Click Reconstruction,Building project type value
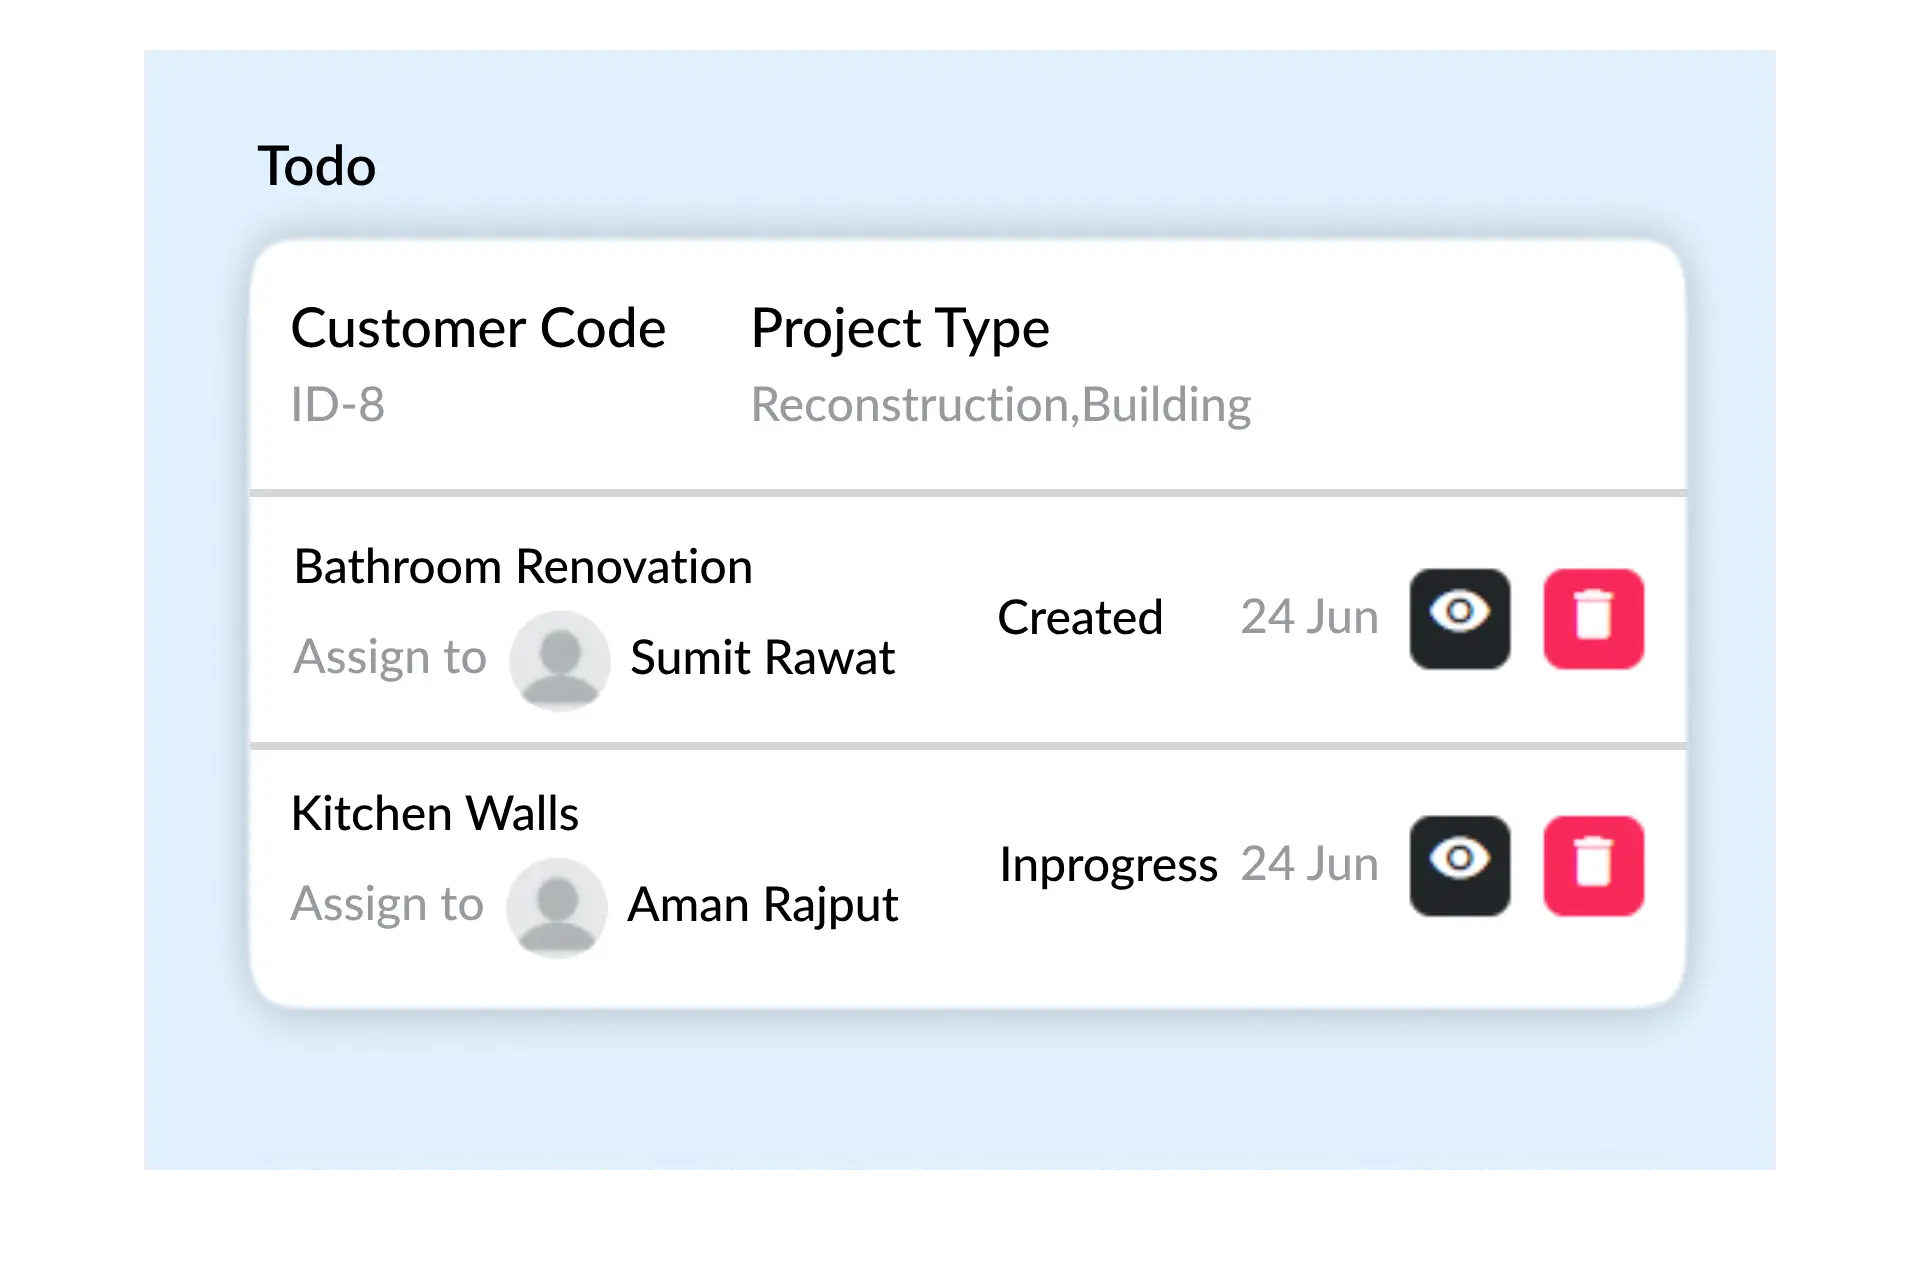Image resolution: width=1920 pixels, height=1280 pixels. [1000, 405]
